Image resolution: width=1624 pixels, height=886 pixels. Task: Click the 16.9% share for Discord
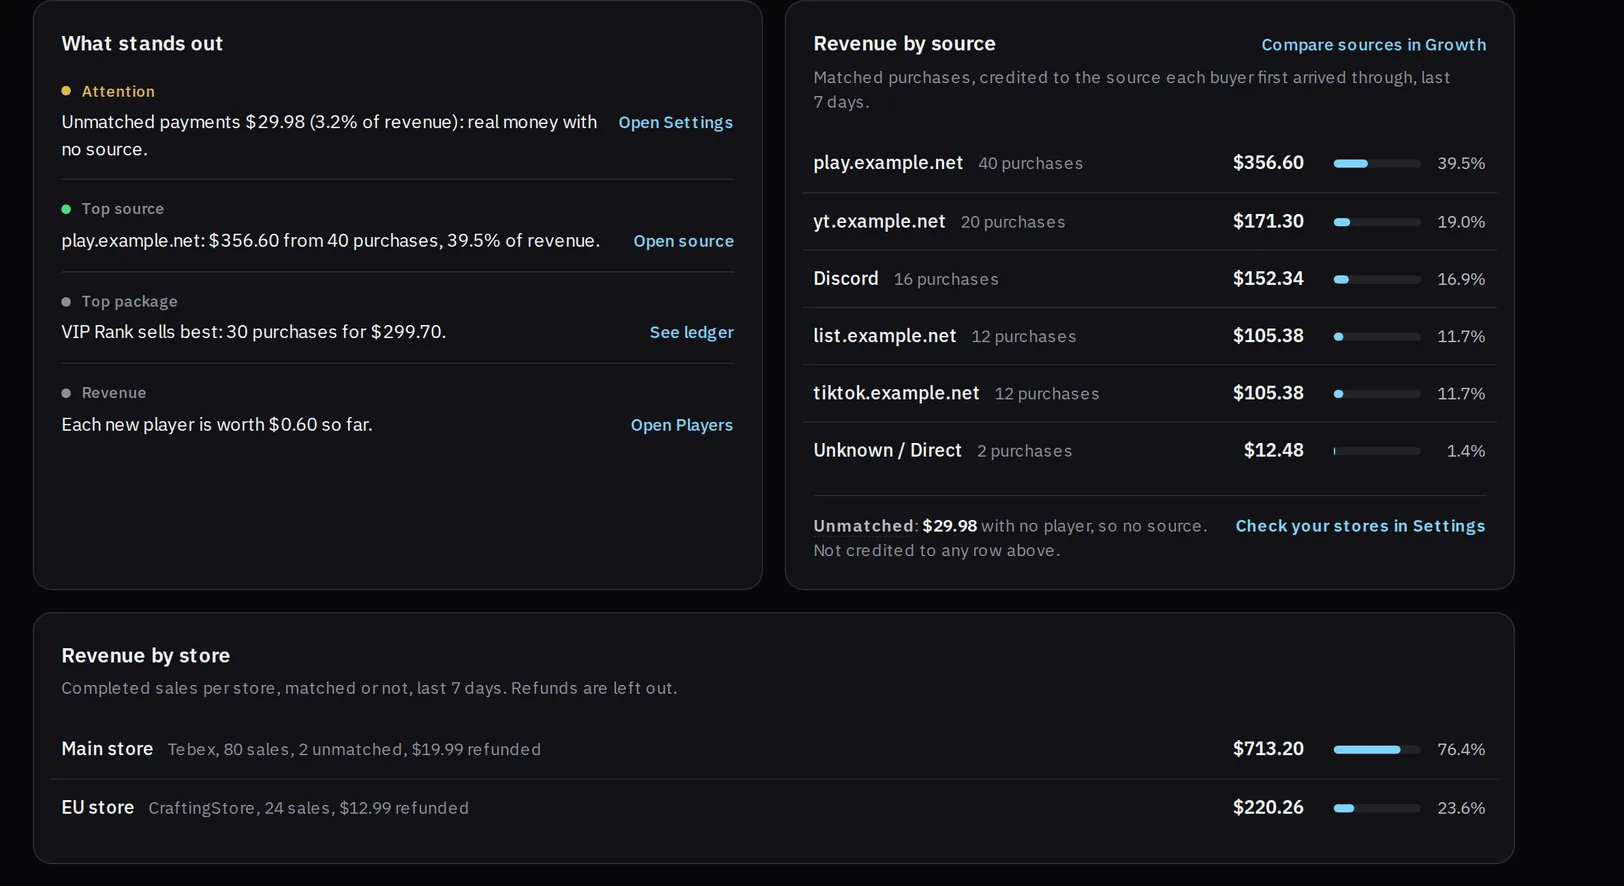pos(1461,279)
